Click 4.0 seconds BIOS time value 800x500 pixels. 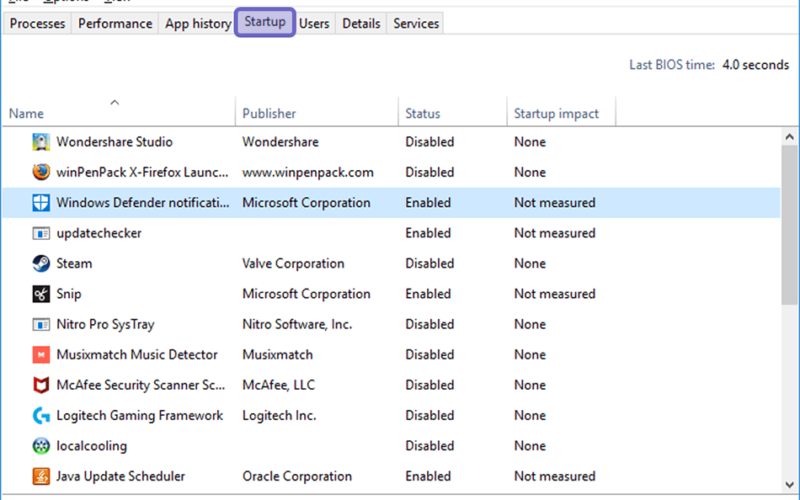point(756,65)
